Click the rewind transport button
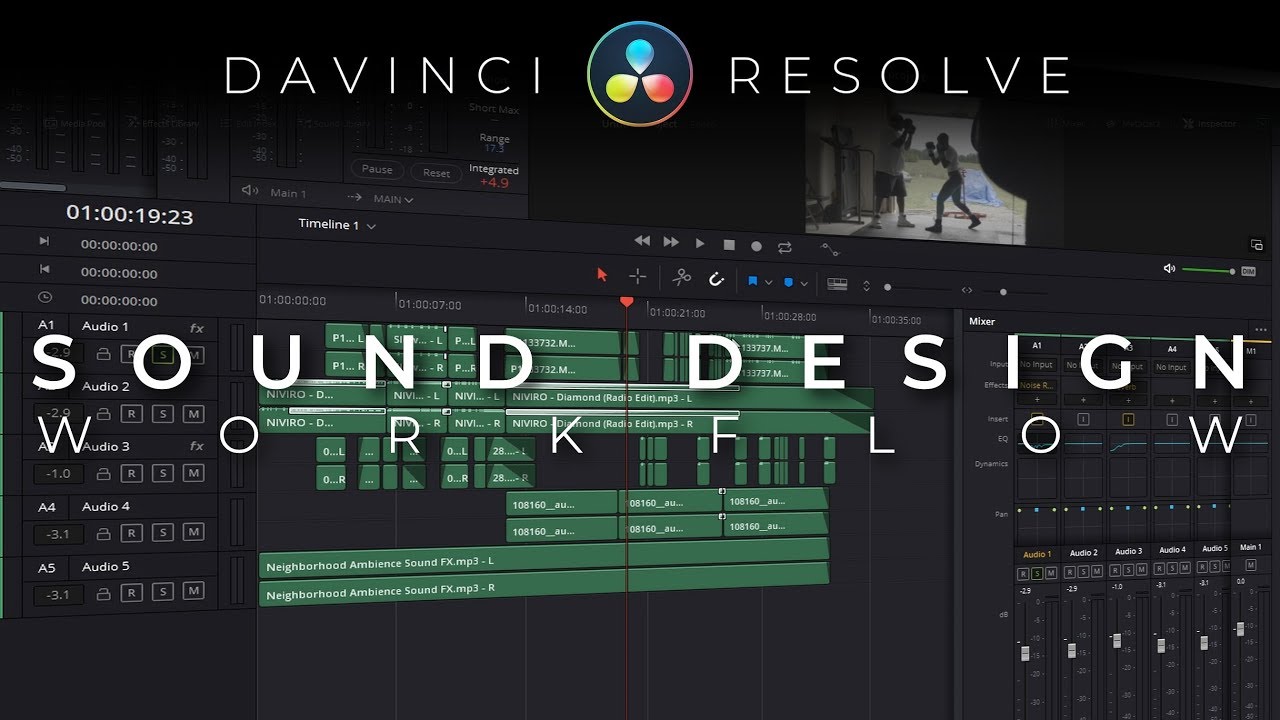Screen dimensions: 1280x720 [642, 241]
